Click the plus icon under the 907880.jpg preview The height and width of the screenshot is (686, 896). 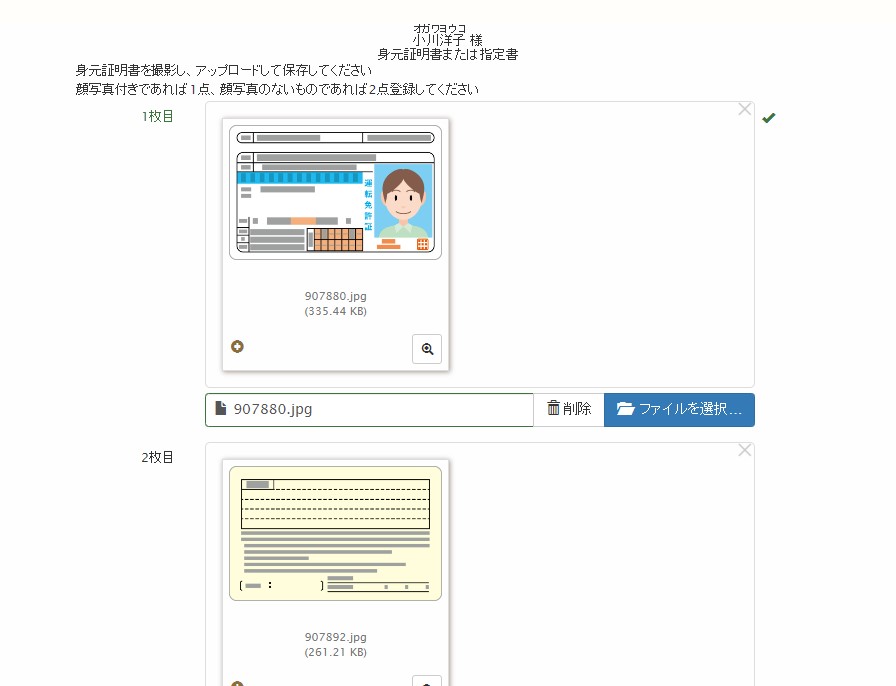click(x=237, y=347)
